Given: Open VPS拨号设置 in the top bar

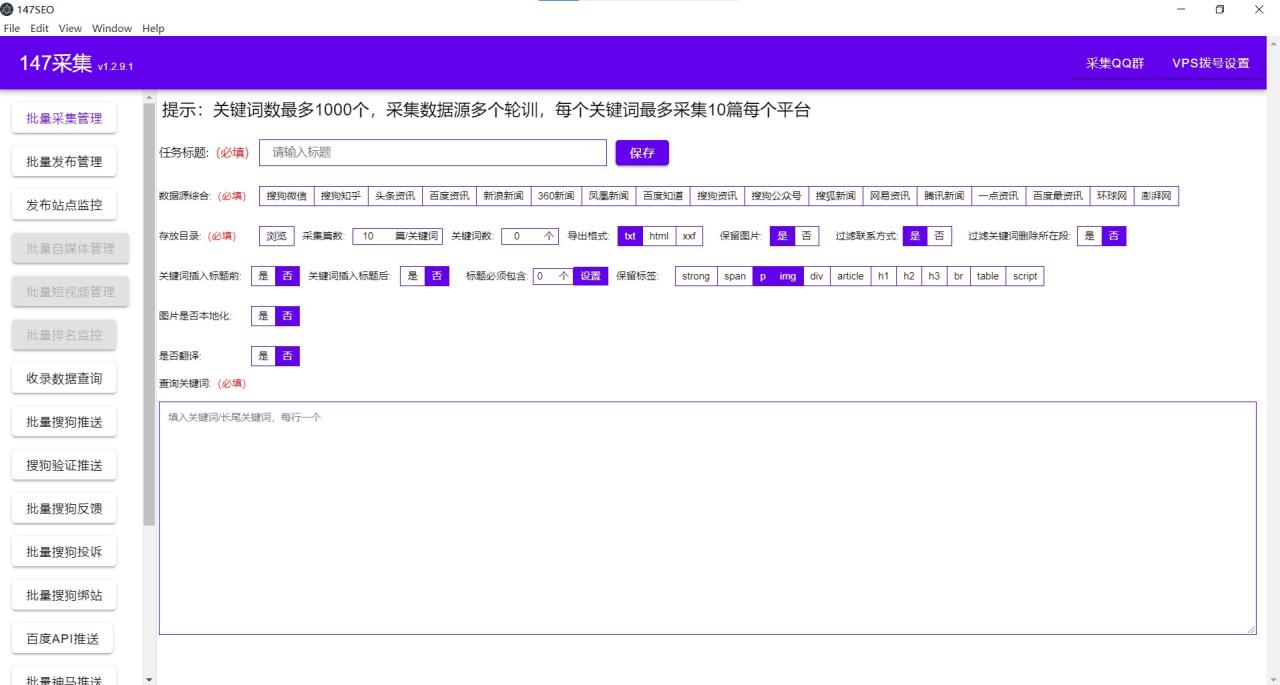Looking at the screenshot, I should coord(1211,62).
